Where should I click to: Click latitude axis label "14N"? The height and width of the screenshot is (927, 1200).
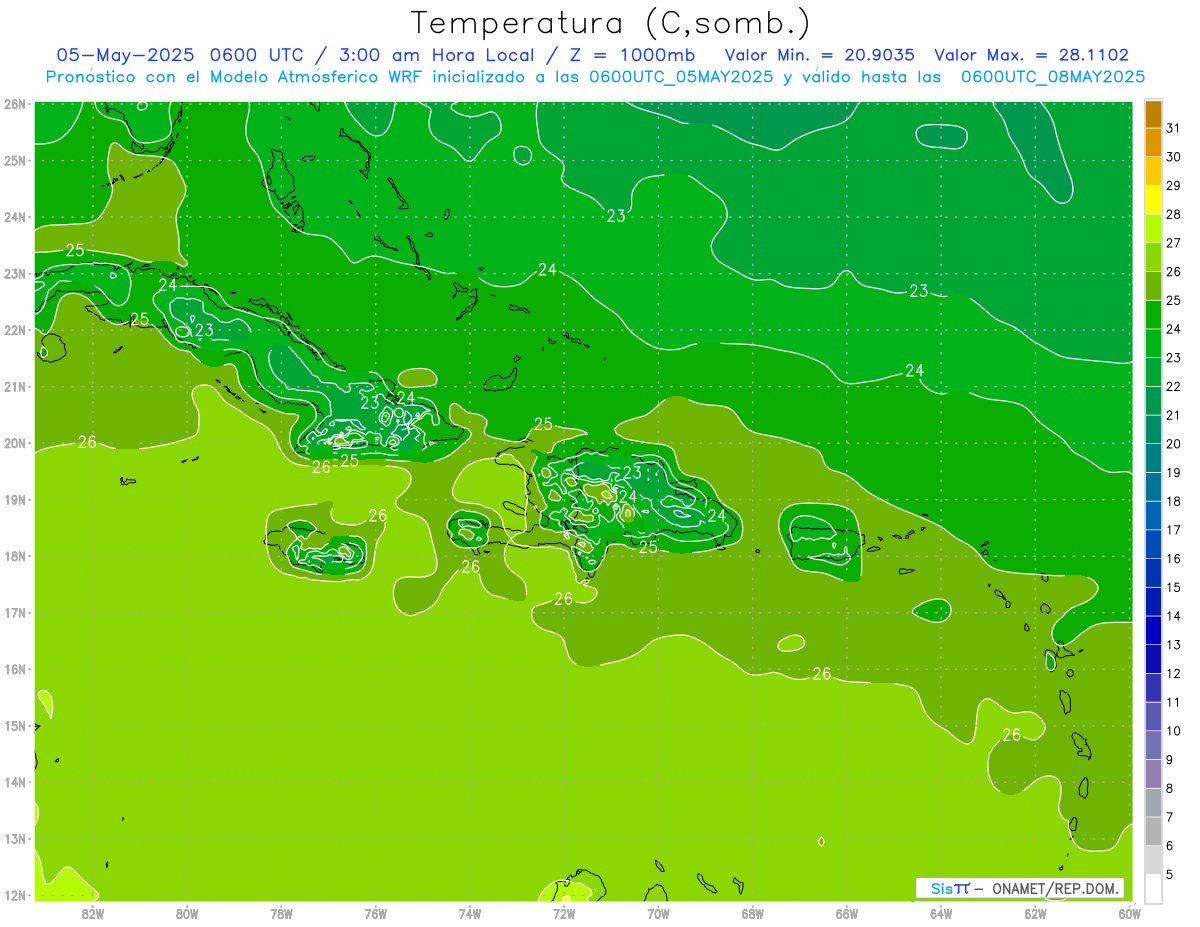15,782
